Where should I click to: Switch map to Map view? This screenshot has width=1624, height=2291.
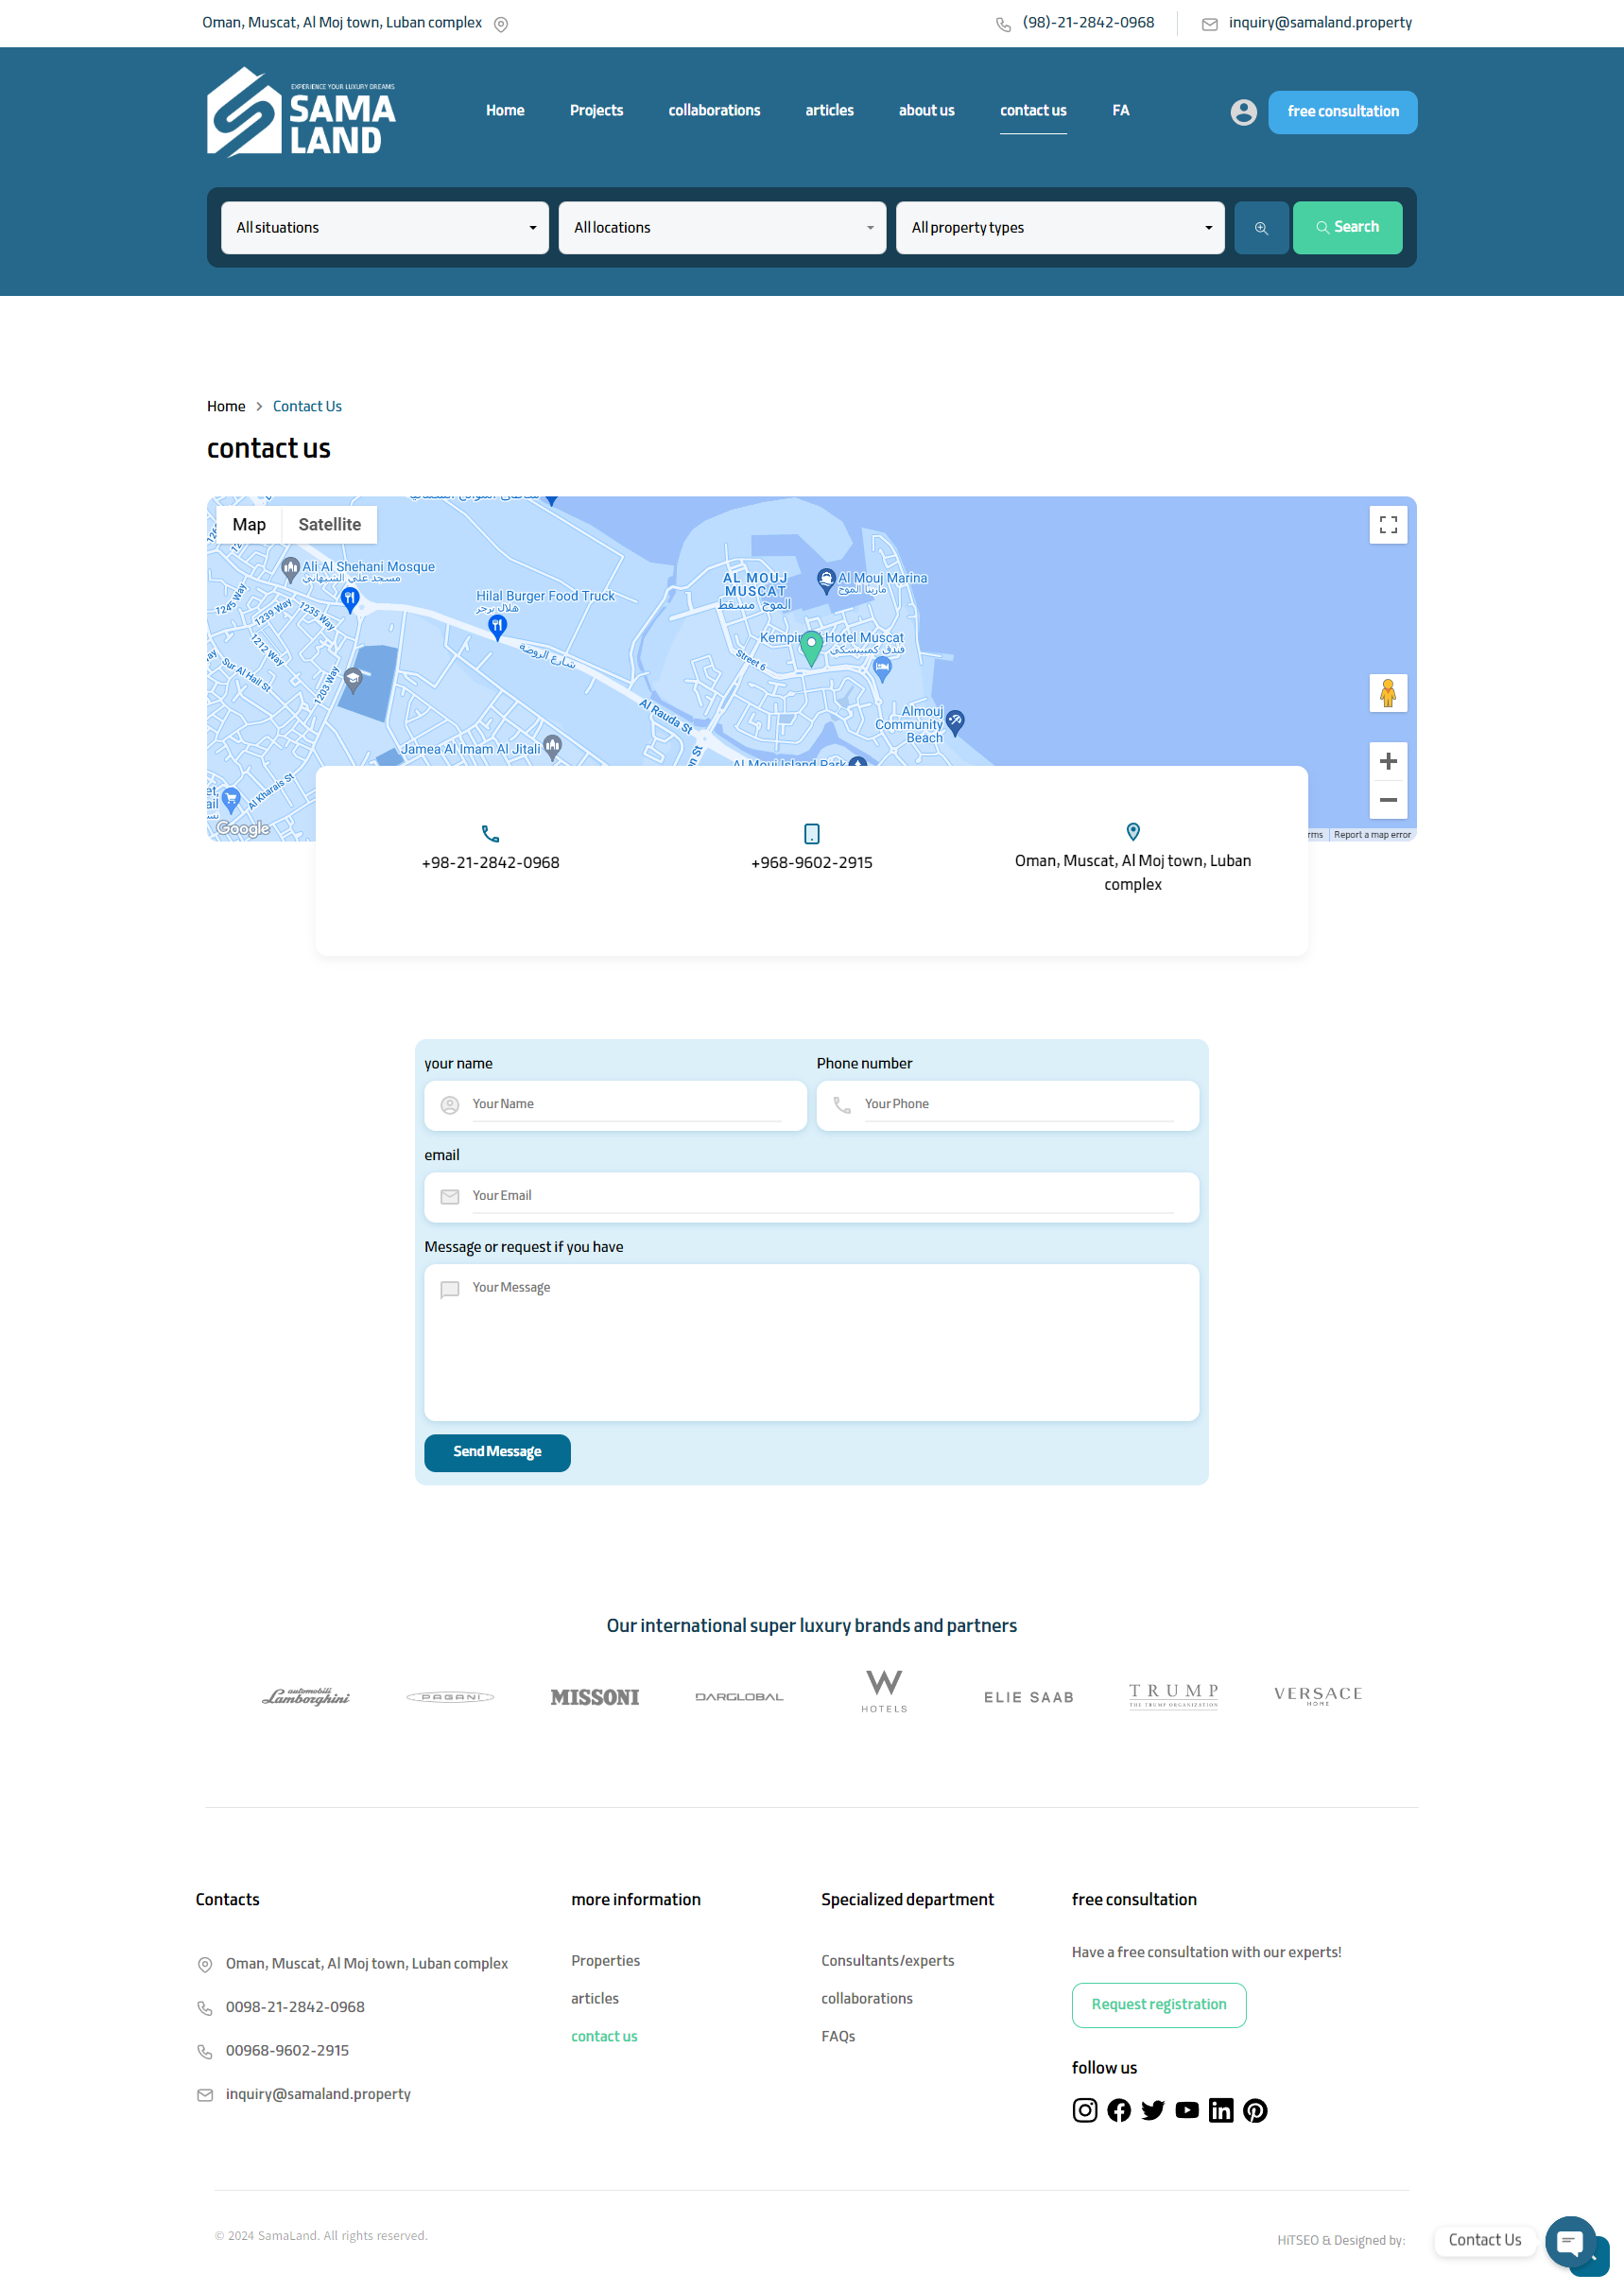249,525
